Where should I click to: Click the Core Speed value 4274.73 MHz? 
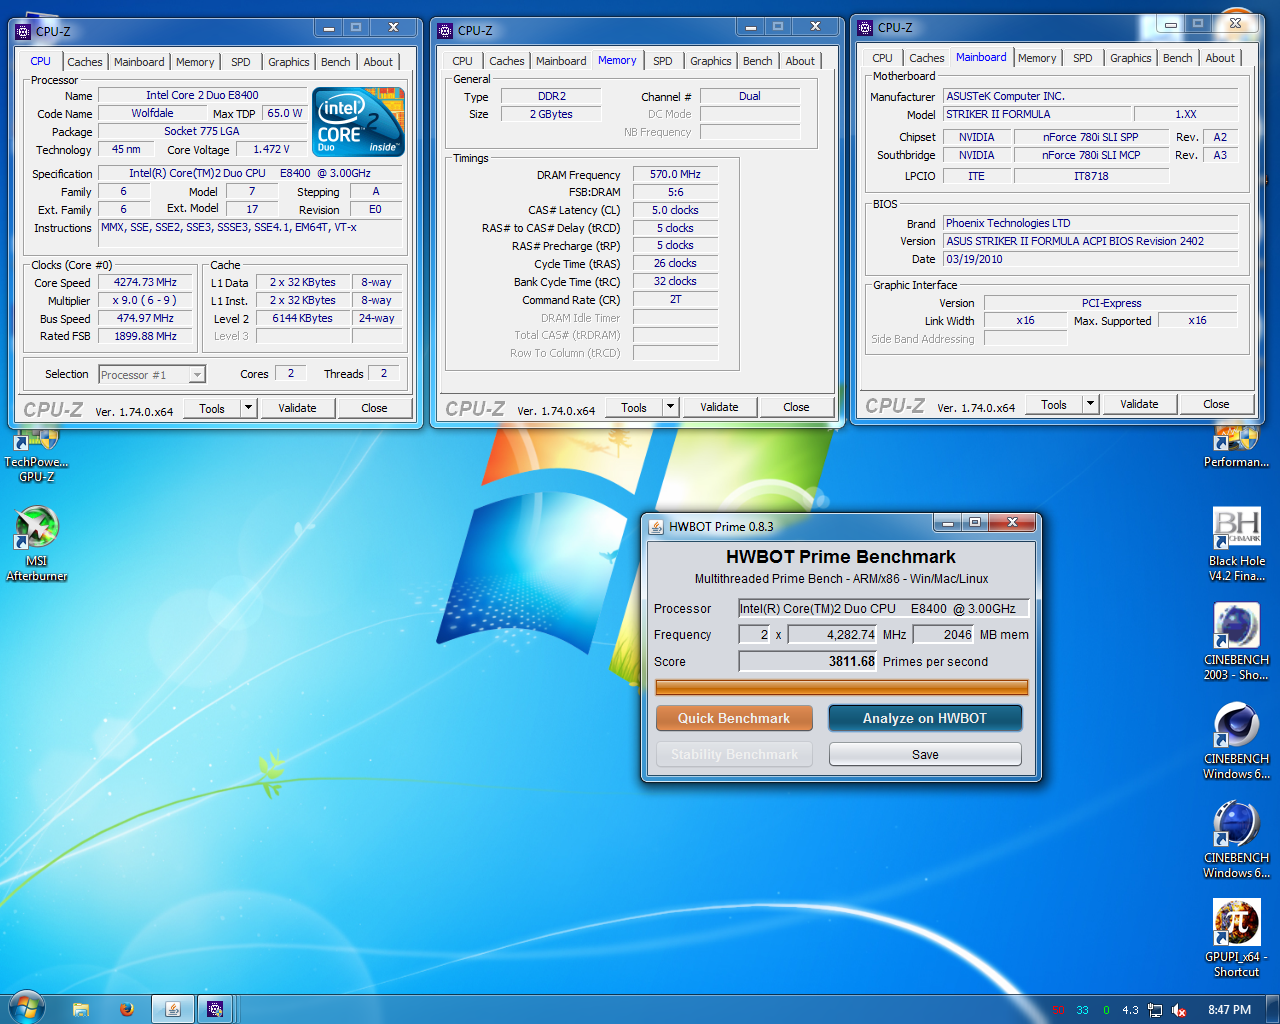coord(145,282)
